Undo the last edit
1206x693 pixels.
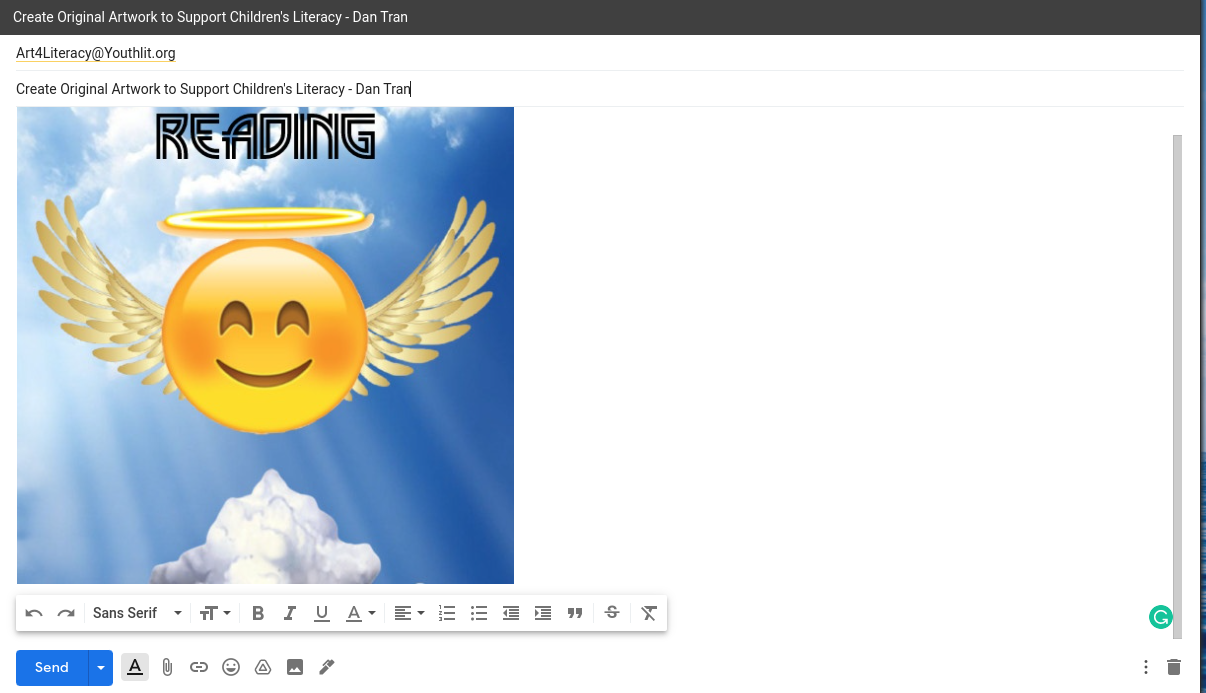pyautogui.click(x=34, y=613)
